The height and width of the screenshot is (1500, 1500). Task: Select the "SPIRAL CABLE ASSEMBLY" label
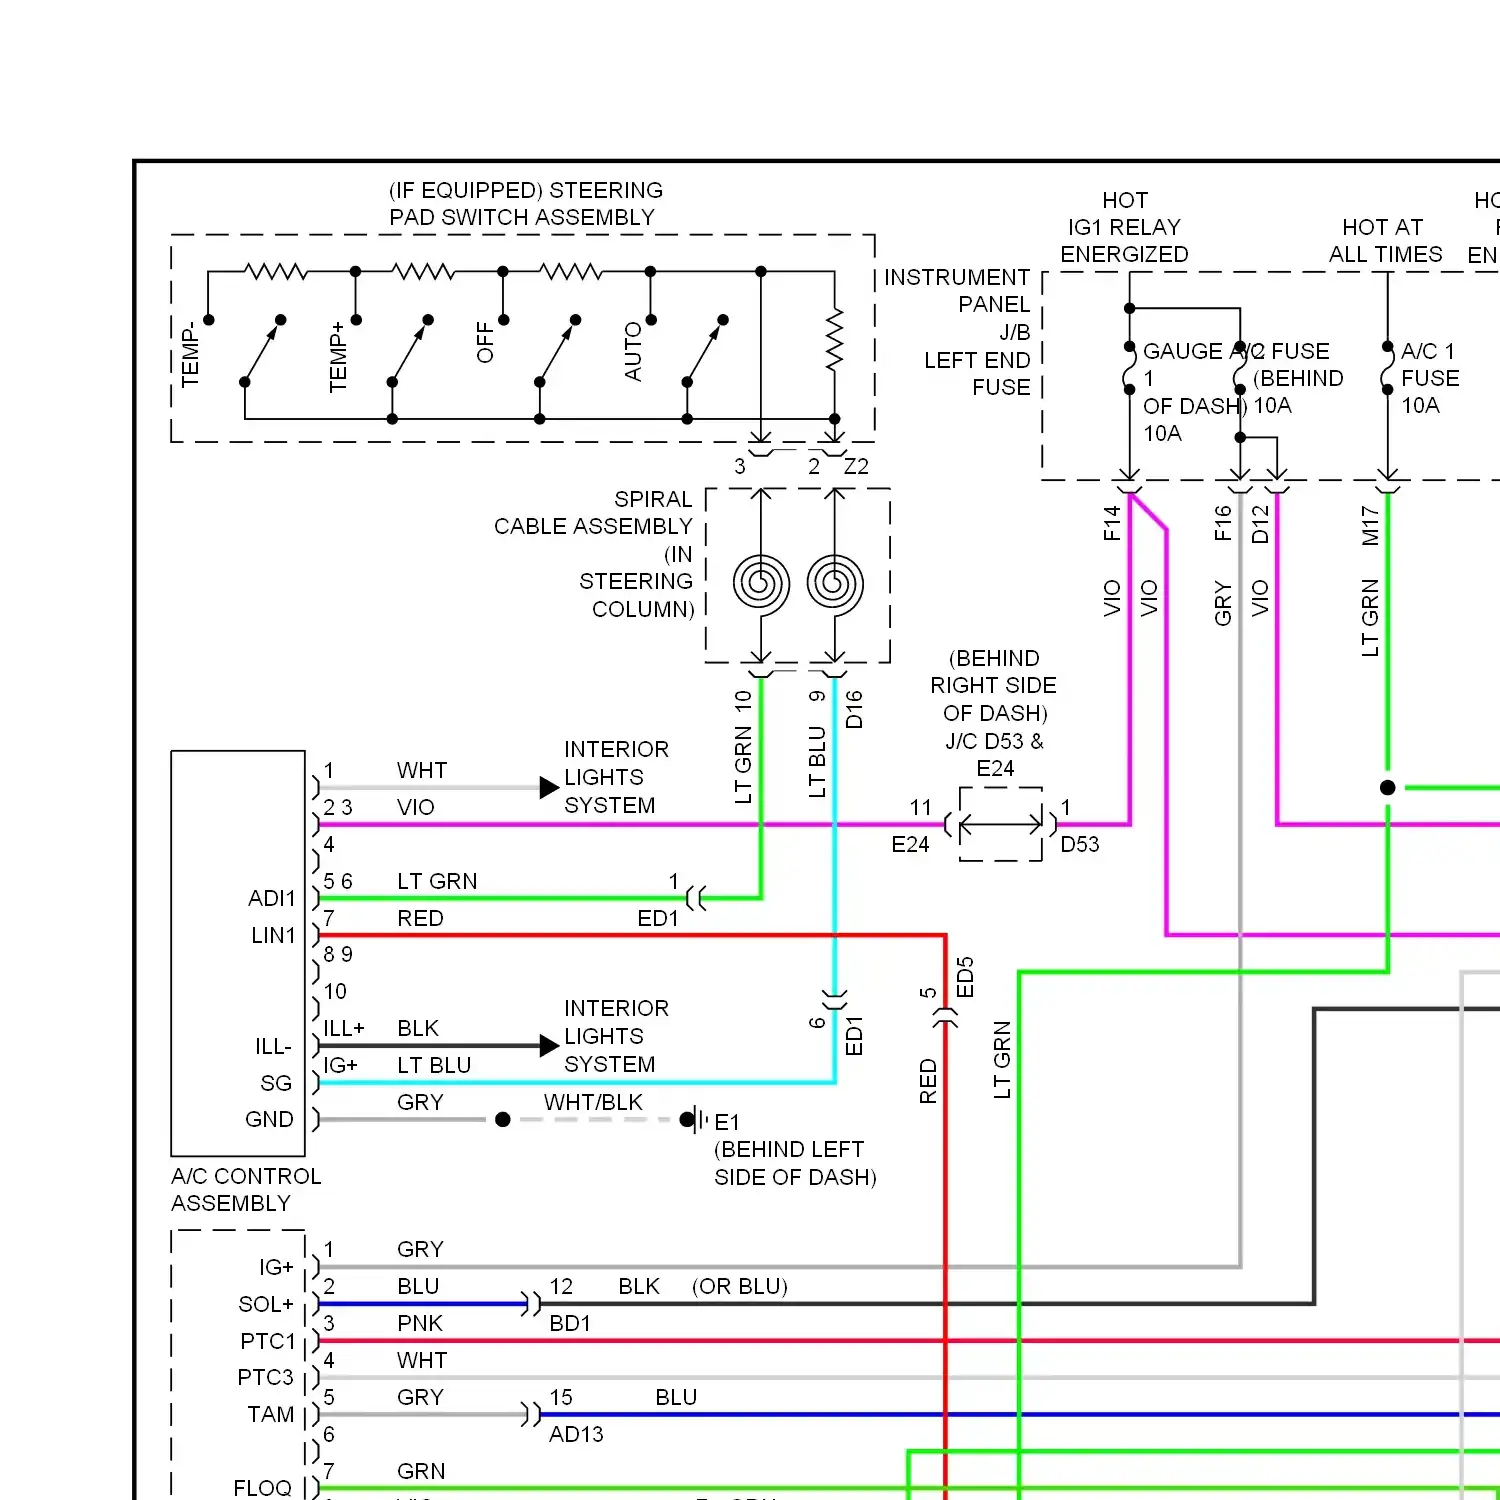[x=593, y=512]
